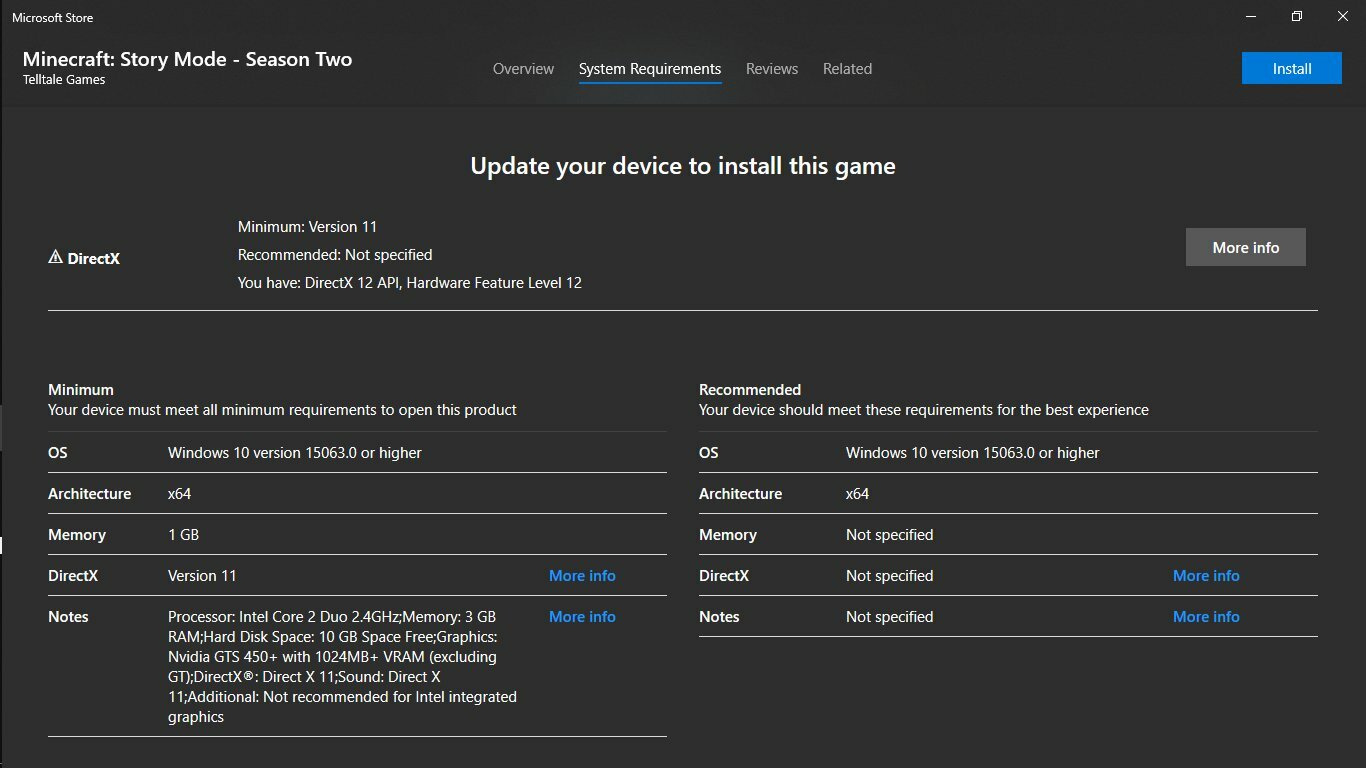Click the bold DirectX label beside the warning icon
The width and height of the screenshot is (1366, 768).
pyautogui.click(x=93, y=258)
